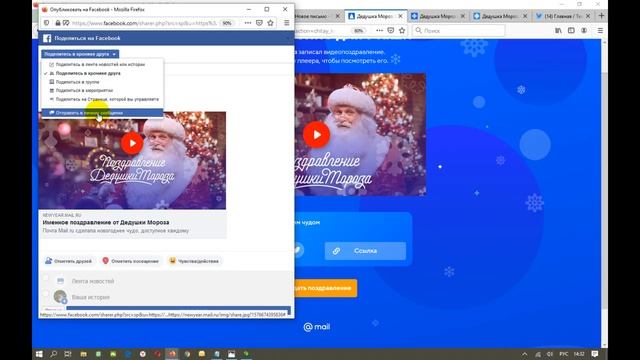Open Firefox account icon in toolbar

pos(584,31)
